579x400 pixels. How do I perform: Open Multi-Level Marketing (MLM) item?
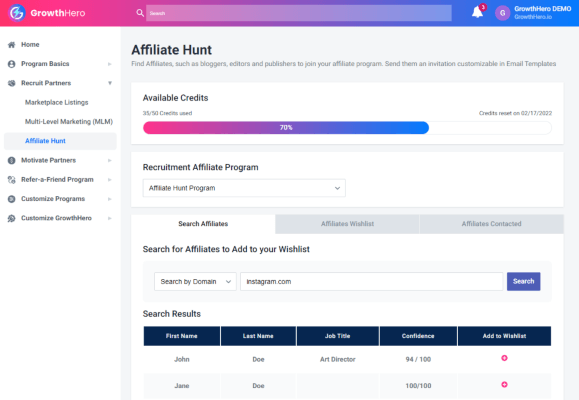coord(69,122)
